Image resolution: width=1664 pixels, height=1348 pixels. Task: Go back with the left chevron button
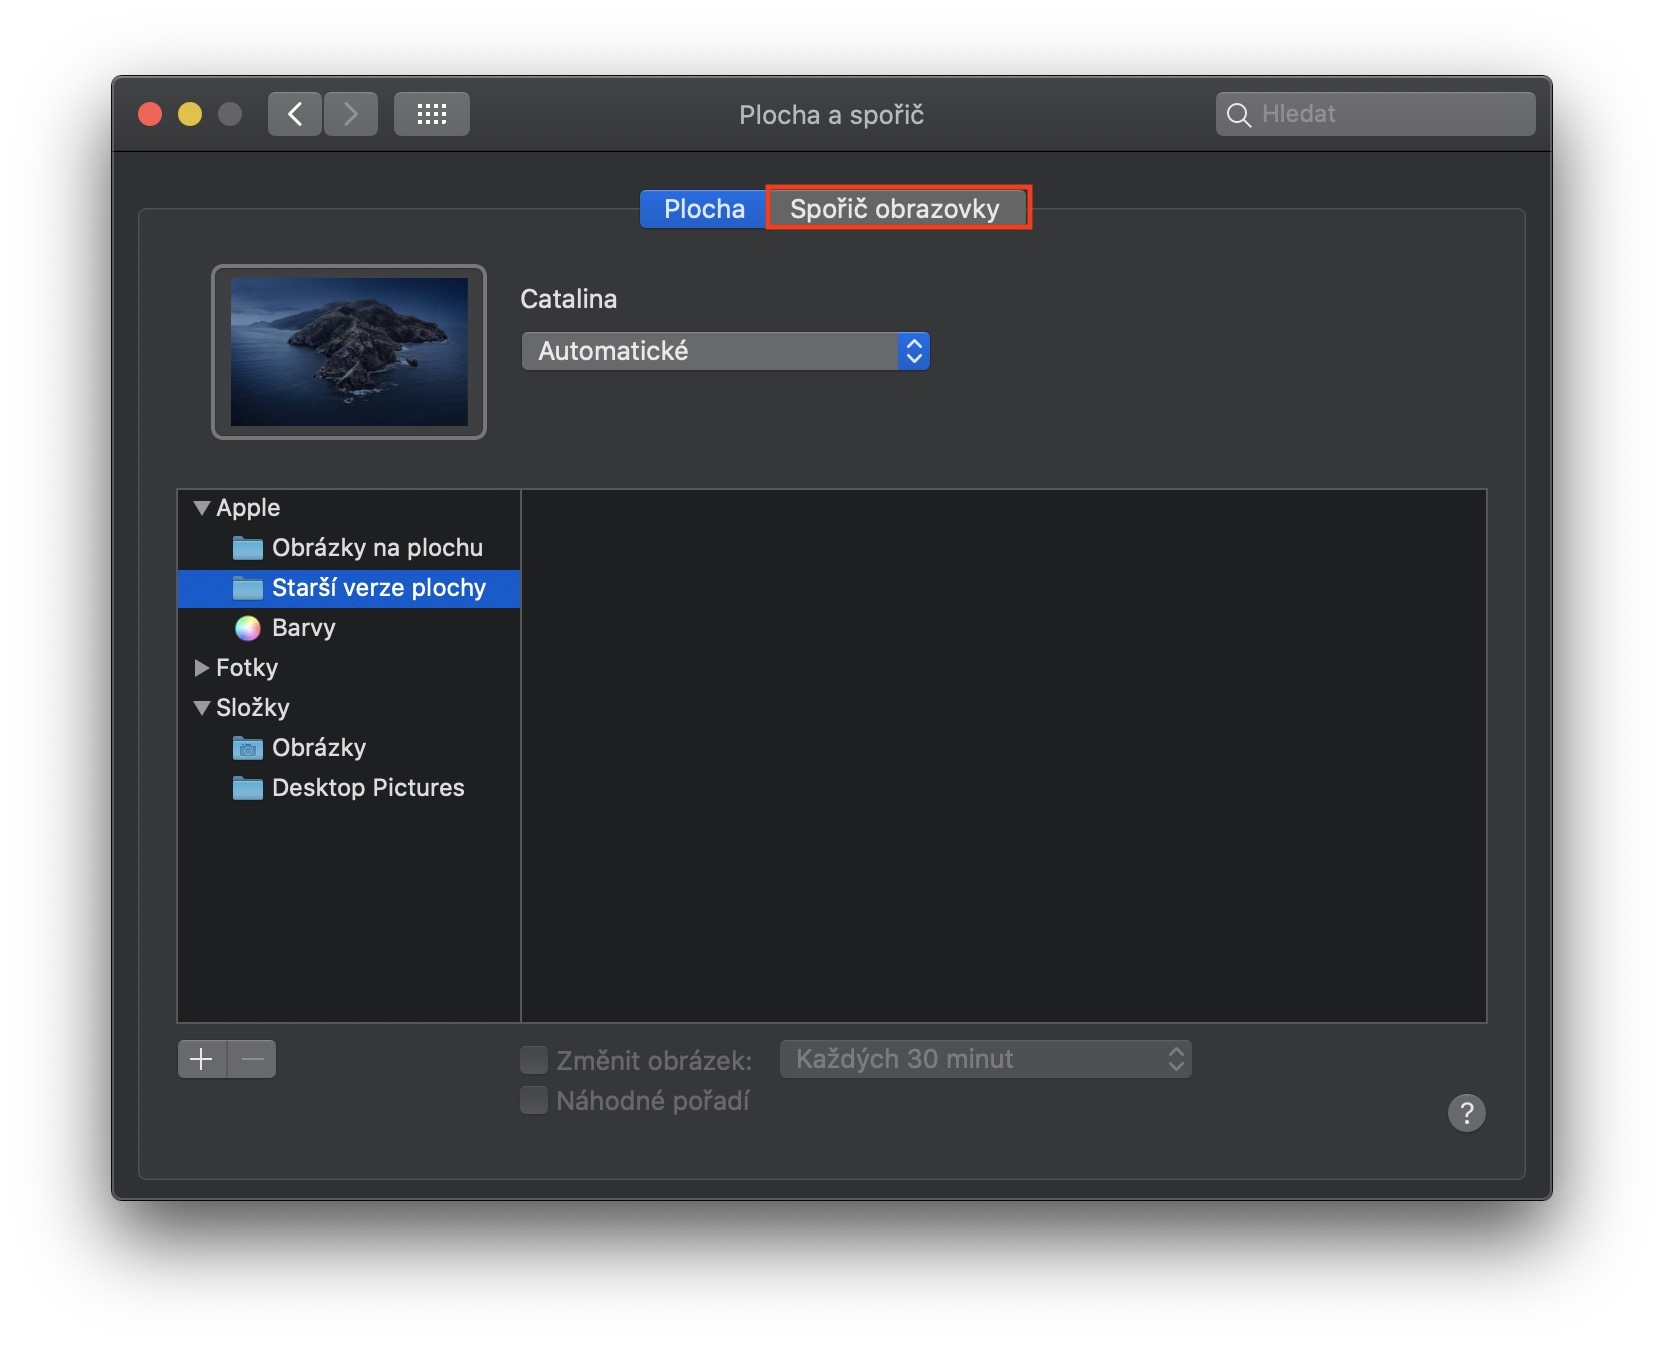pyautogui.click(x=295, y=114)
